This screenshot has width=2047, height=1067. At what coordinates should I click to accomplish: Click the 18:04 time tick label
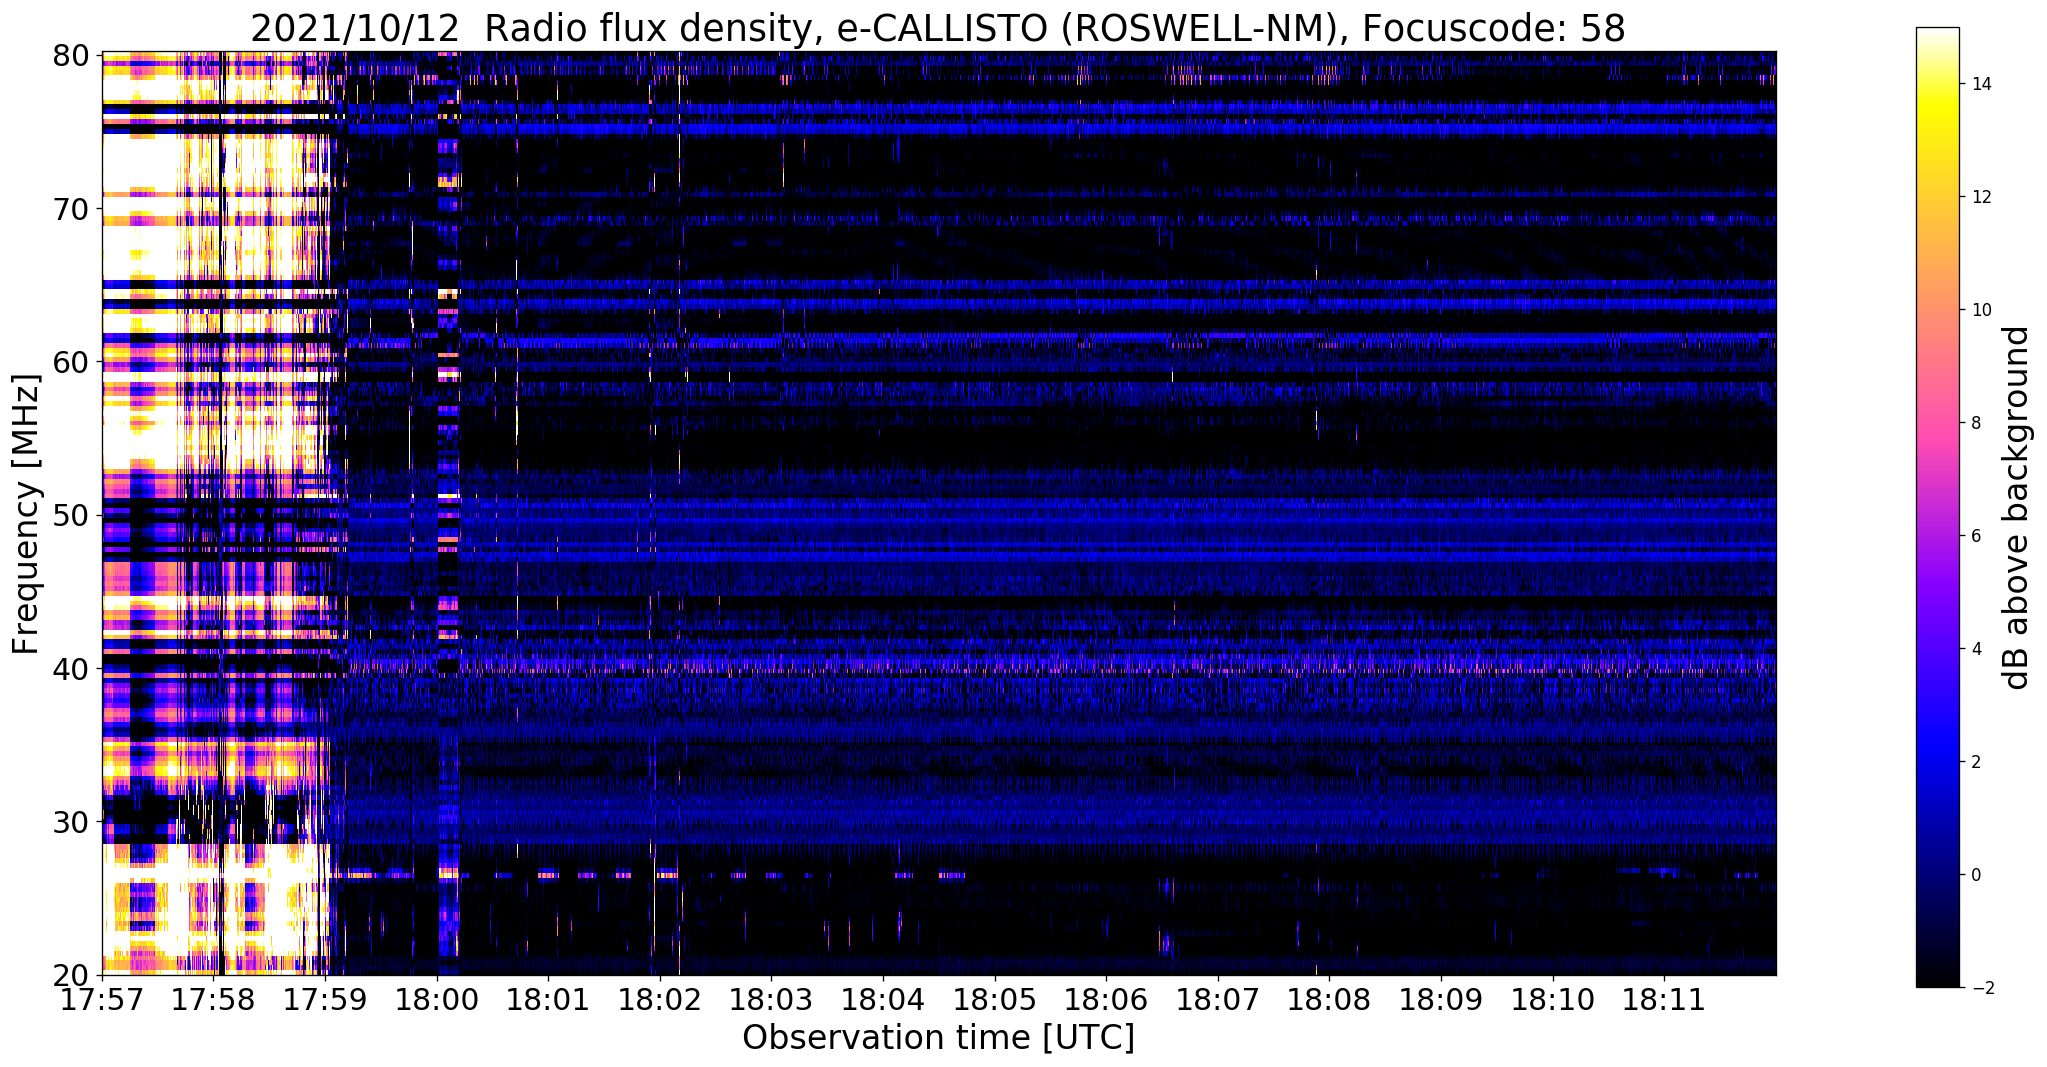[883, 999]
